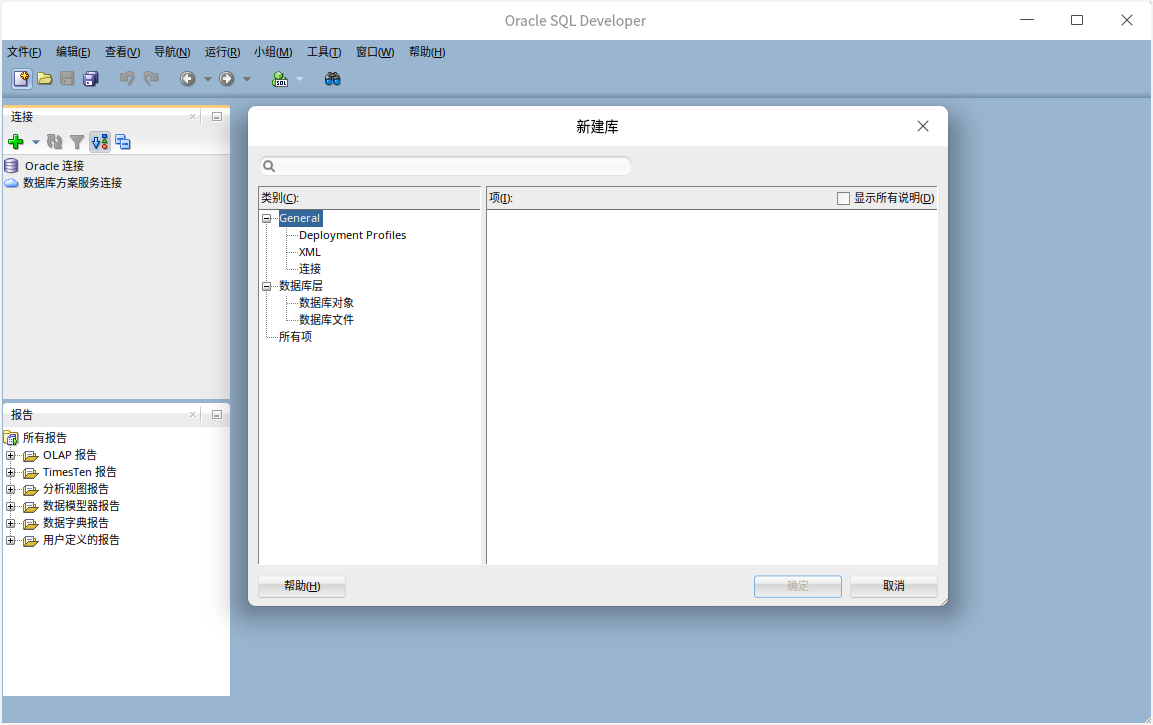This screenshot has width=1153, height=725.
Task: Select Deployment Profiles category
Action: click(x=352, y=235)
